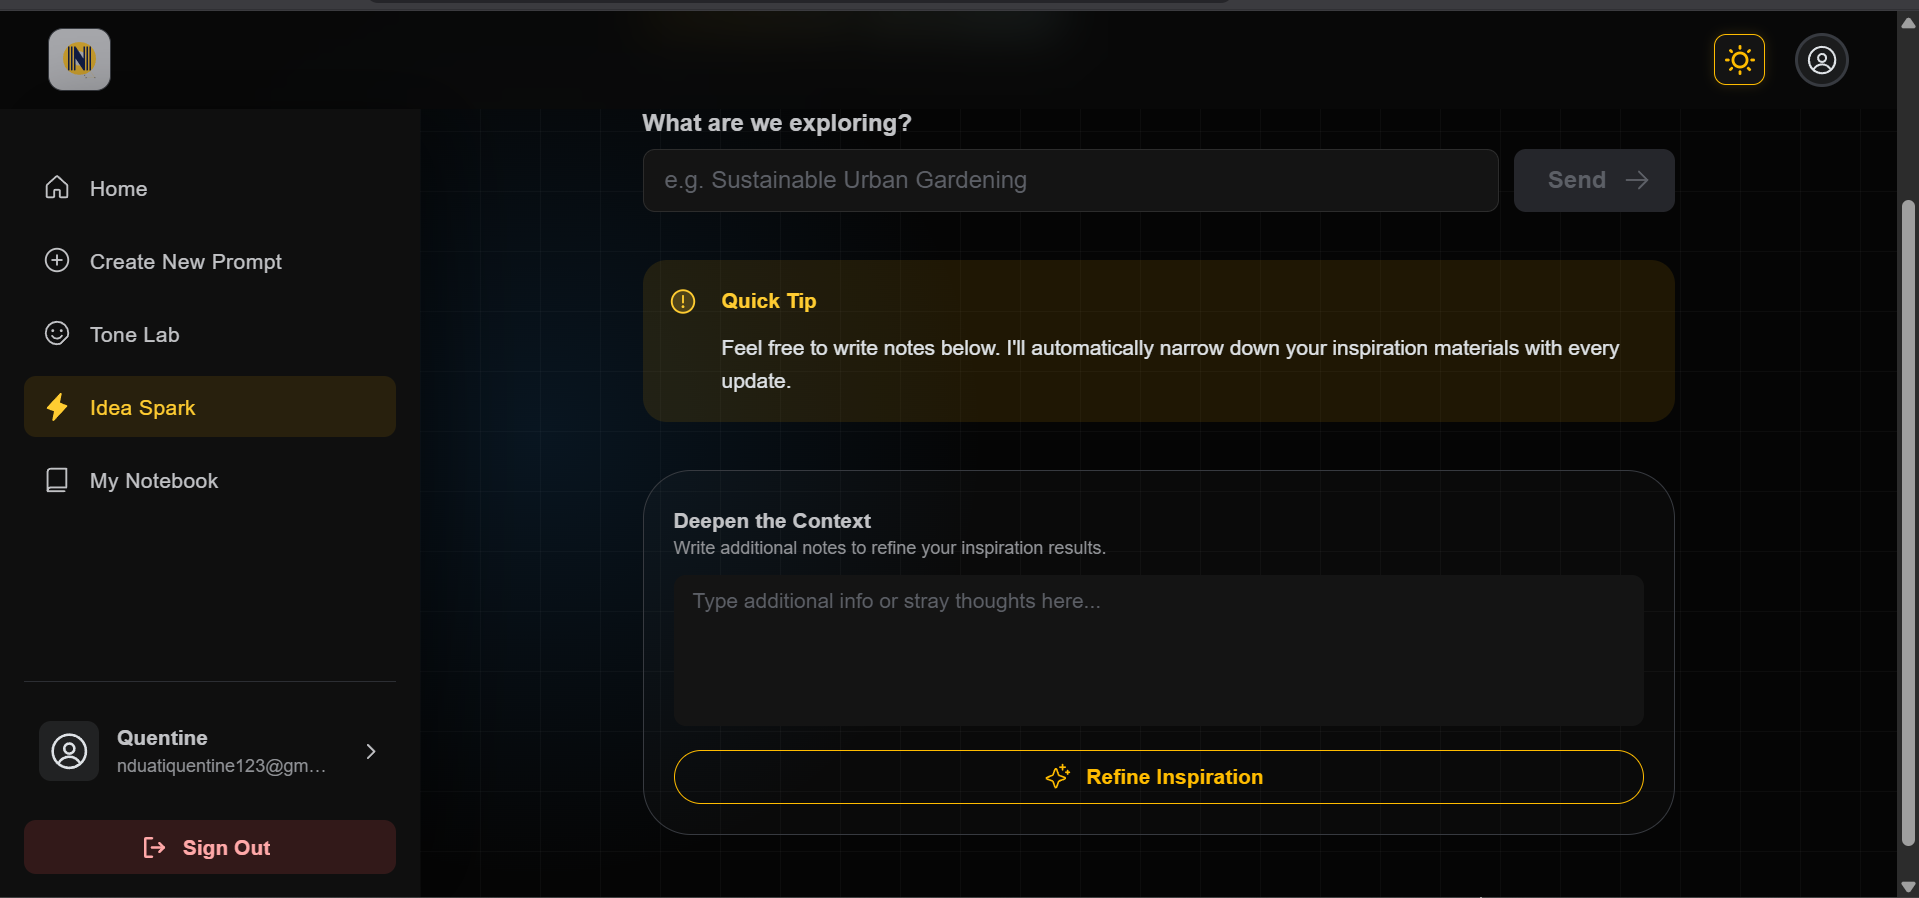The width and height of the screenshot is (1919, 898).
Task: Click the user avatar beside Quentine
Action: coord(69,751)
